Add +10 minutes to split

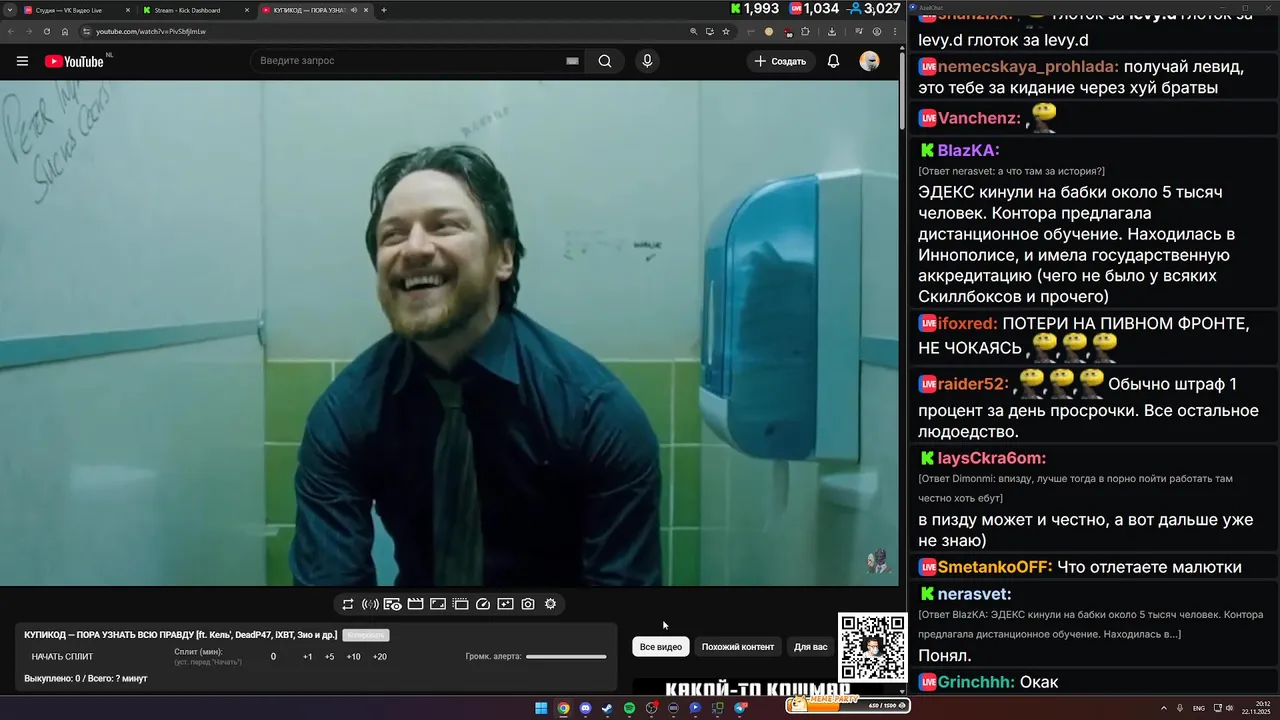tap(353, 657)
